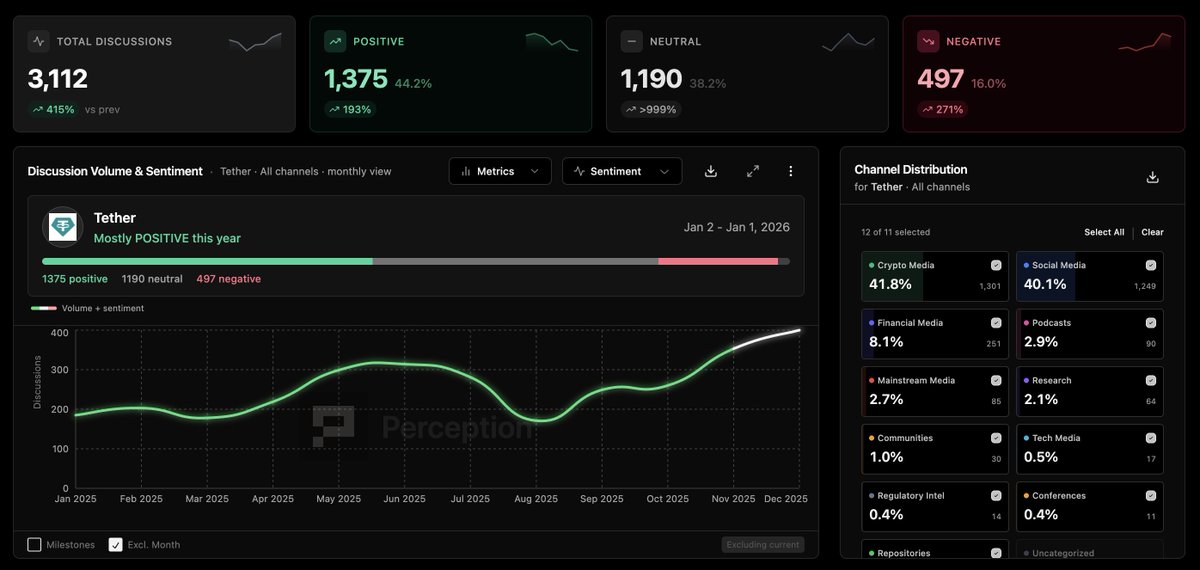
Task: Uncheck the Financial Media channel
Action: pos(996,323)
